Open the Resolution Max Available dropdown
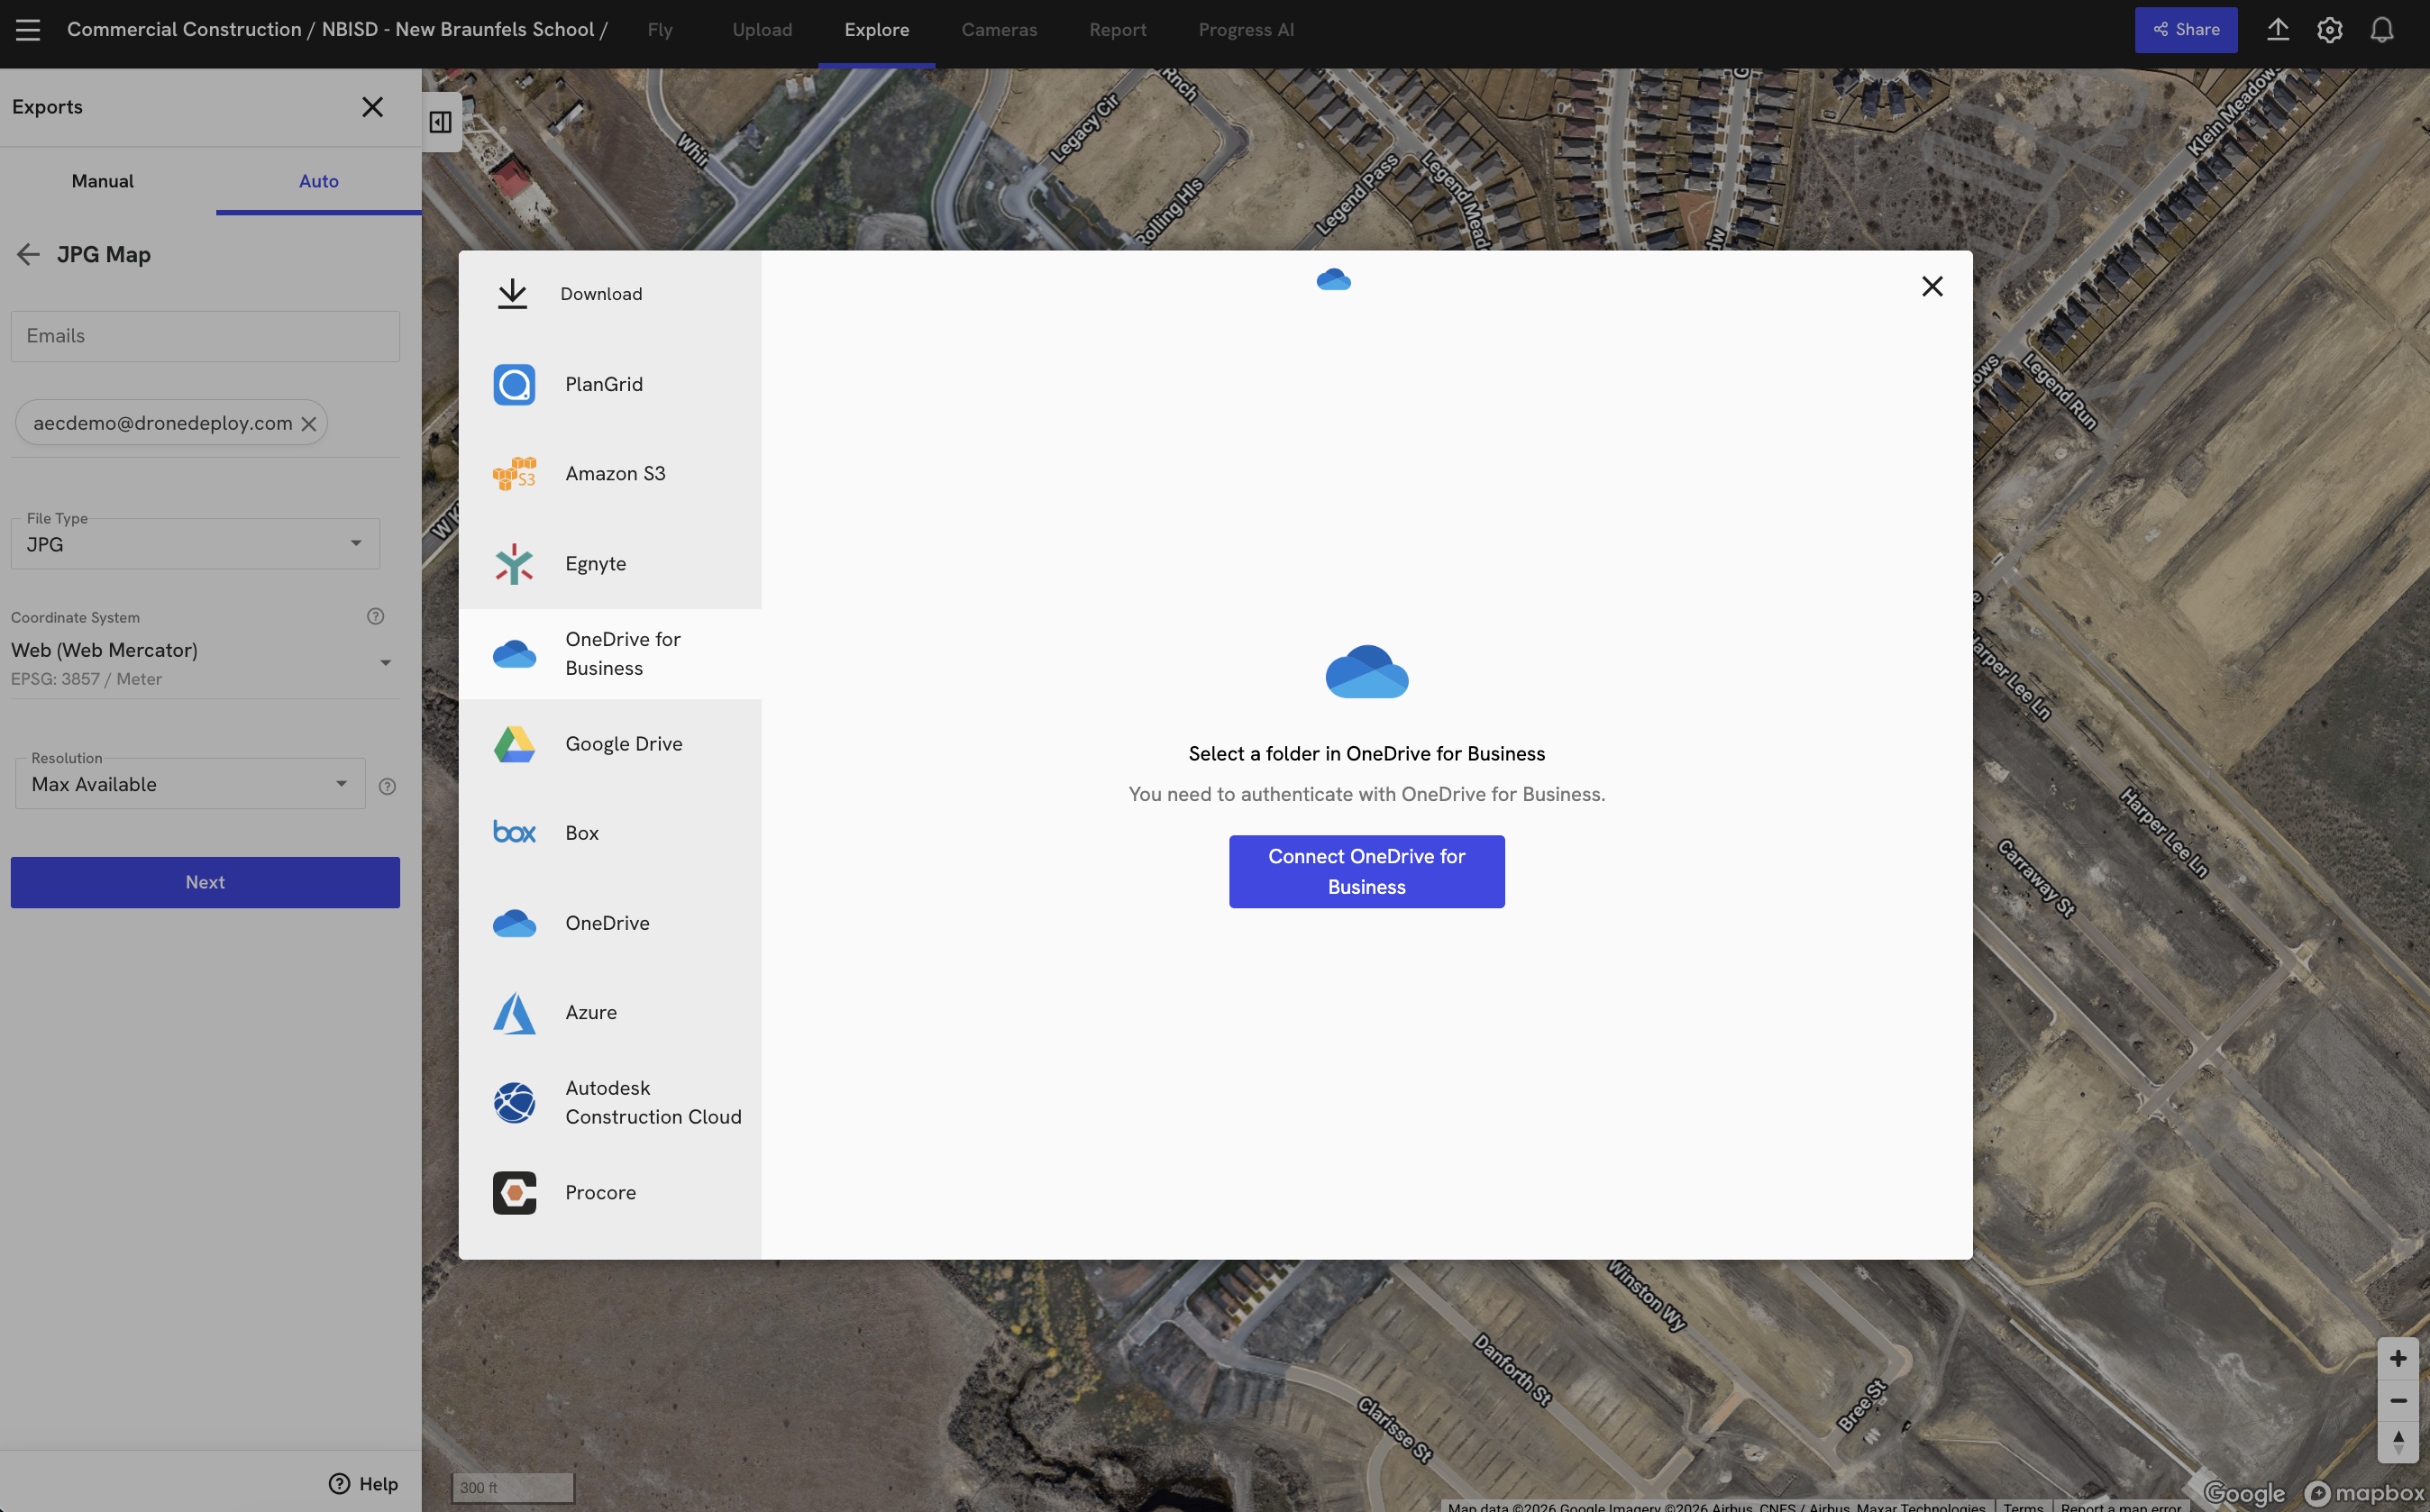Viewport: 2430px width, 1512px height. [x=190, y=784]
